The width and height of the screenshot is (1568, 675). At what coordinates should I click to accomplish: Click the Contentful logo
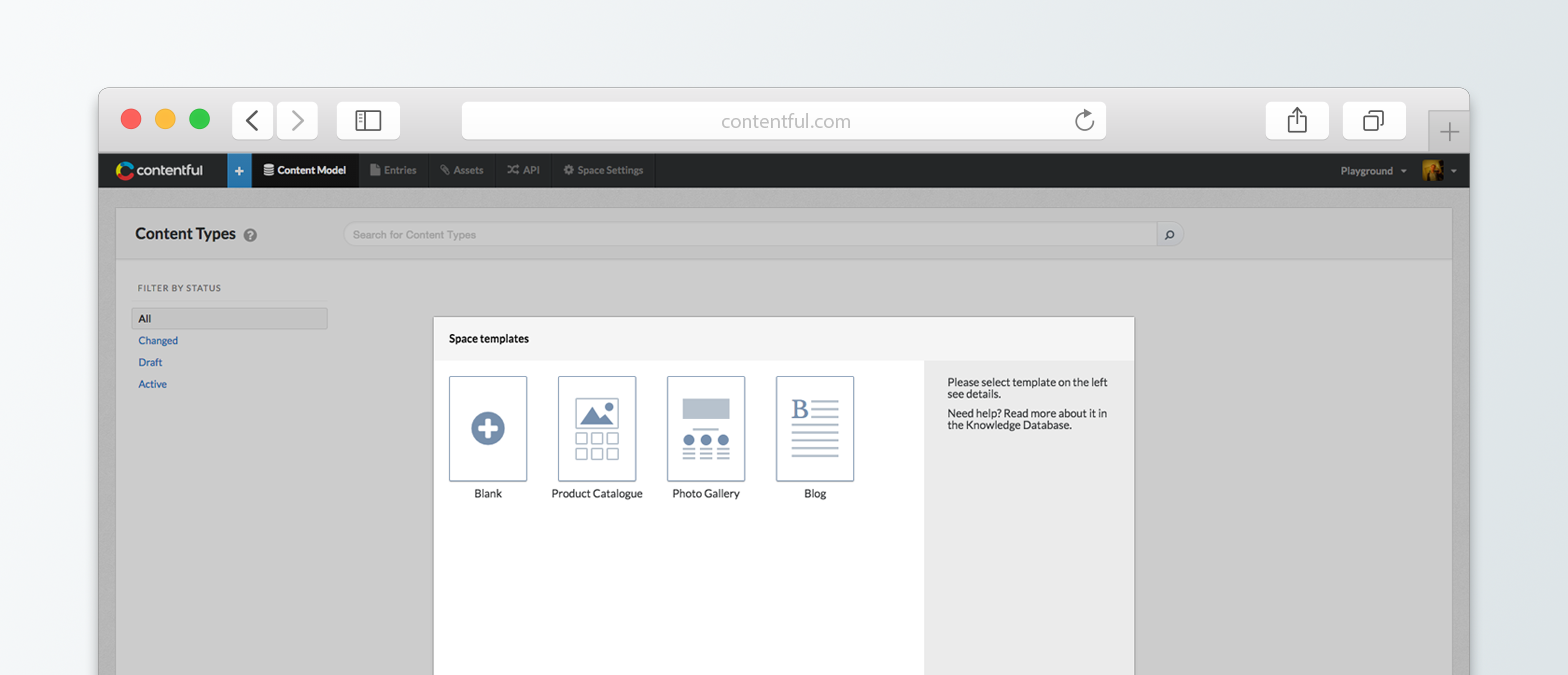tap(159, 171)
